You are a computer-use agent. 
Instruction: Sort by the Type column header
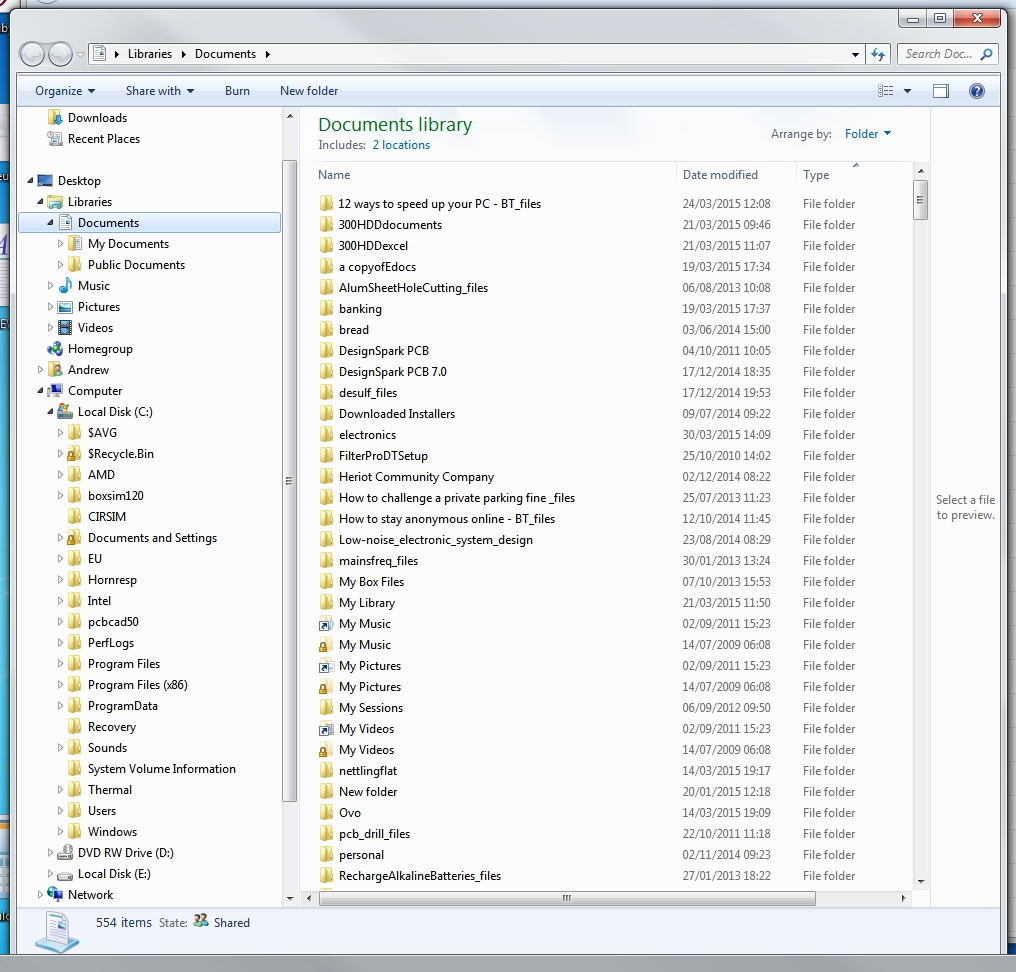[854, 175]
